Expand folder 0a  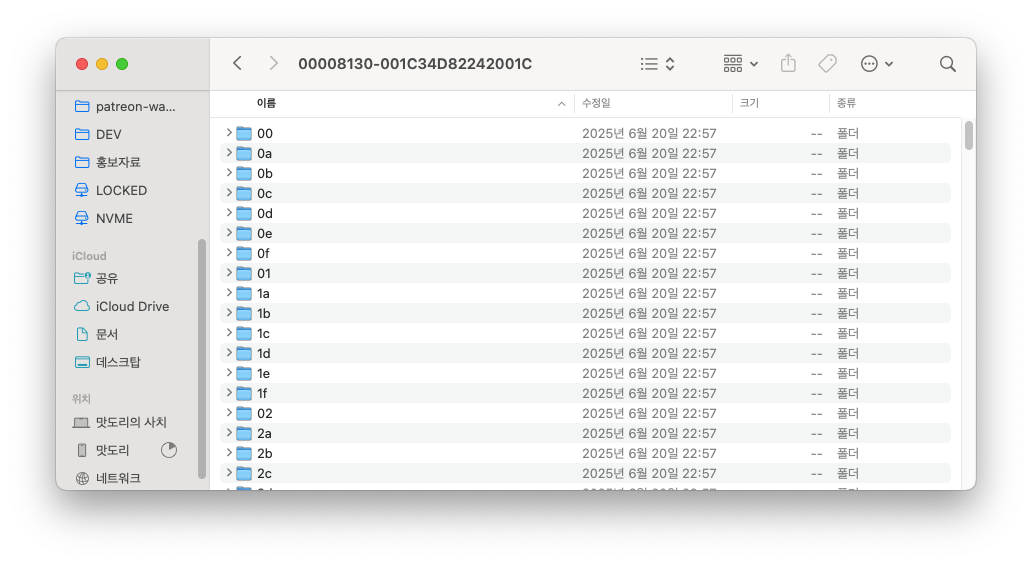click(x=228, y=153)
